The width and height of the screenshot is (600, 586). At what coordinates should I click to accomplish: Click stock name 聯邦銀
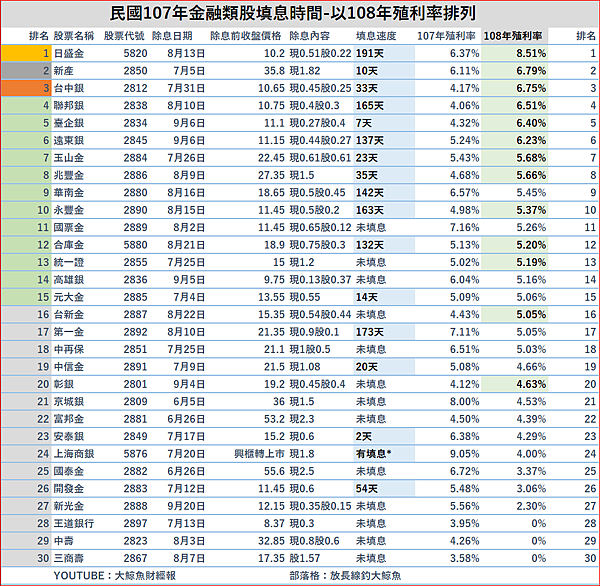click(x=68, y=106)
